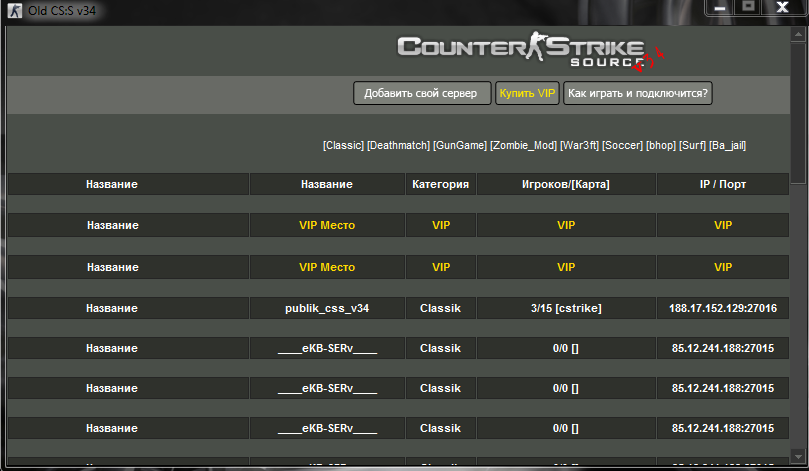
Task: Click the Игроков/[Карта] column header
Action: pyautogui.click(x=566, y=185)
